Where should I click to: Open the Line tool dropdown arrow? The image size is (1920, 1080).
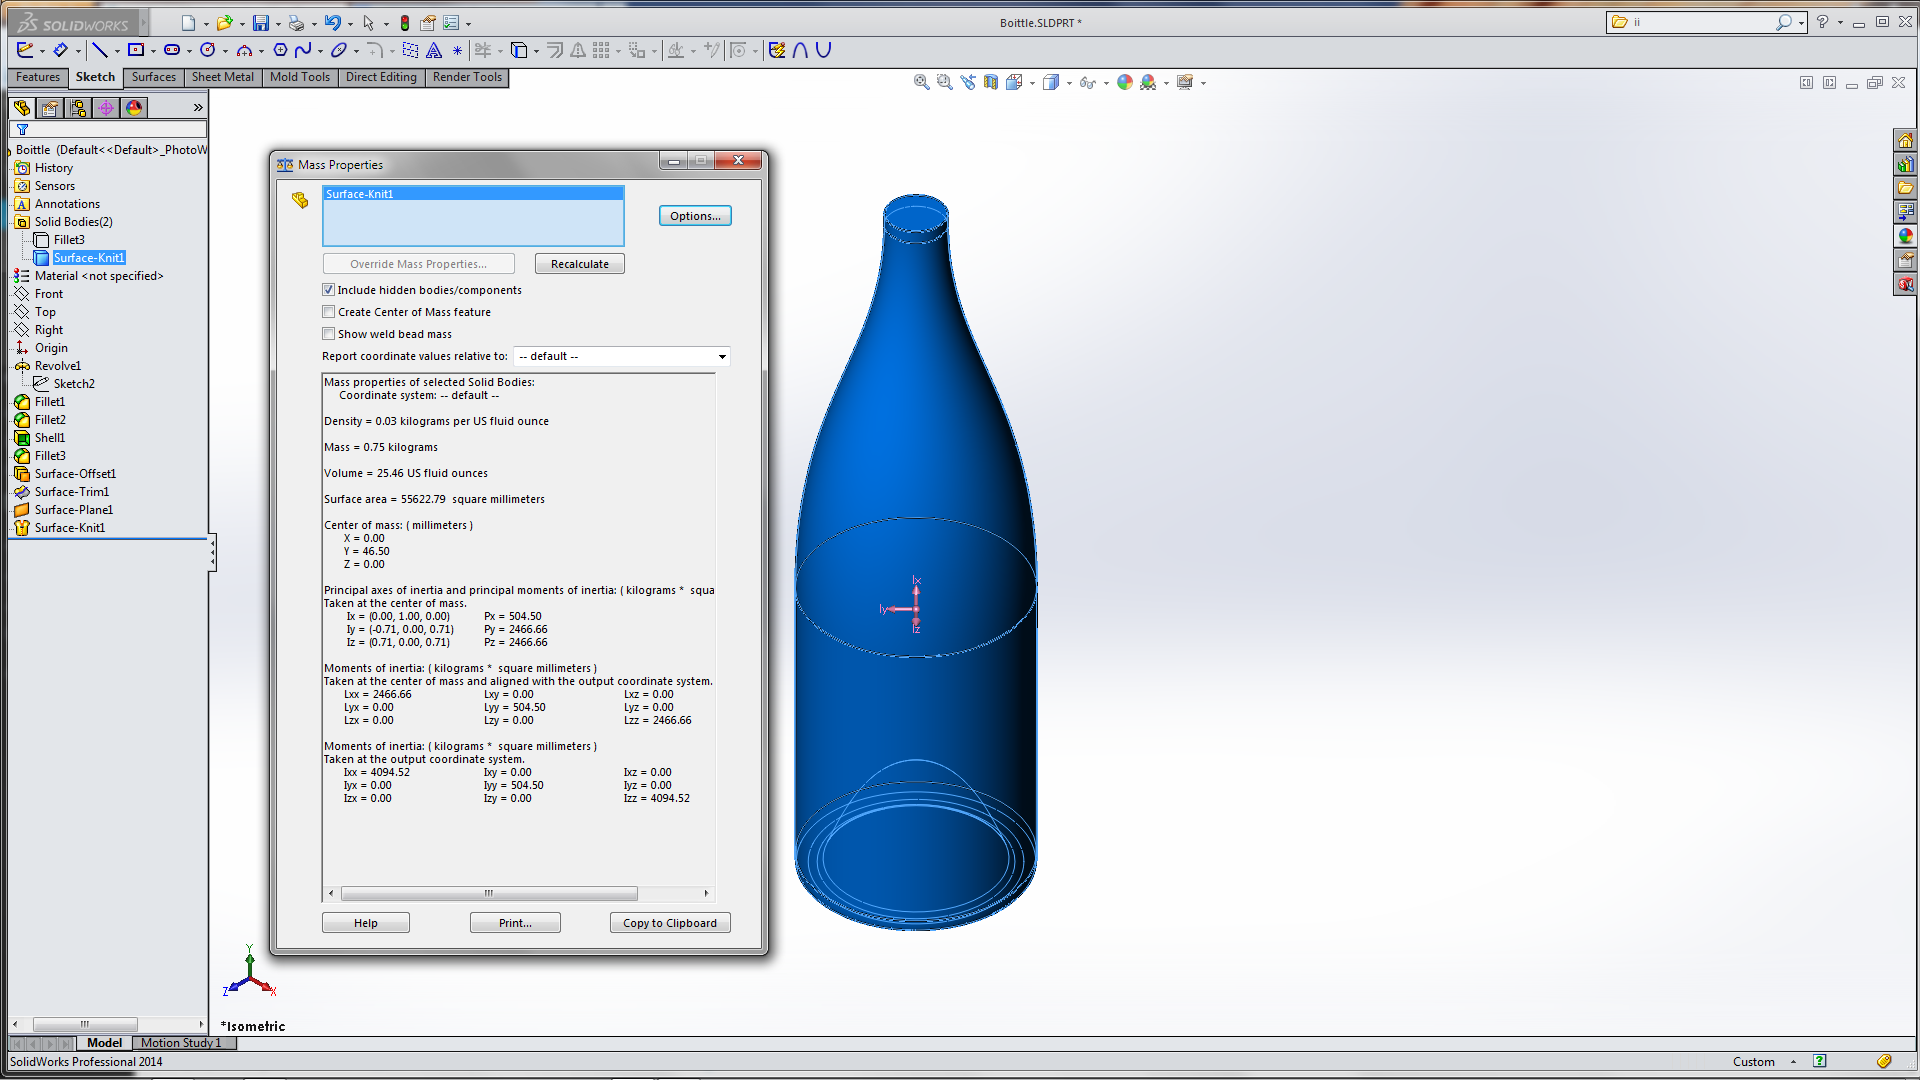coord(117,51)
